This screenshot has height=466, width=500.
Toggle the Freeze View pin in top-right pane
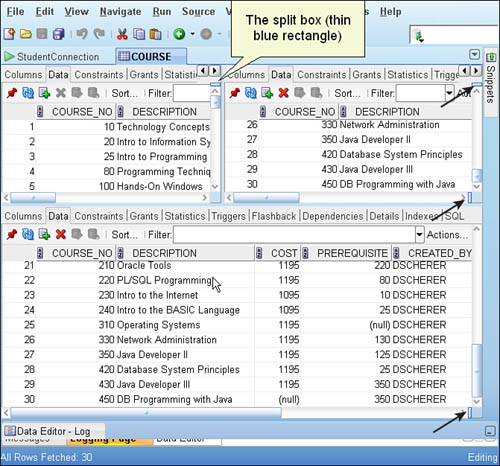pyautogui.click(x=235, y=93)
